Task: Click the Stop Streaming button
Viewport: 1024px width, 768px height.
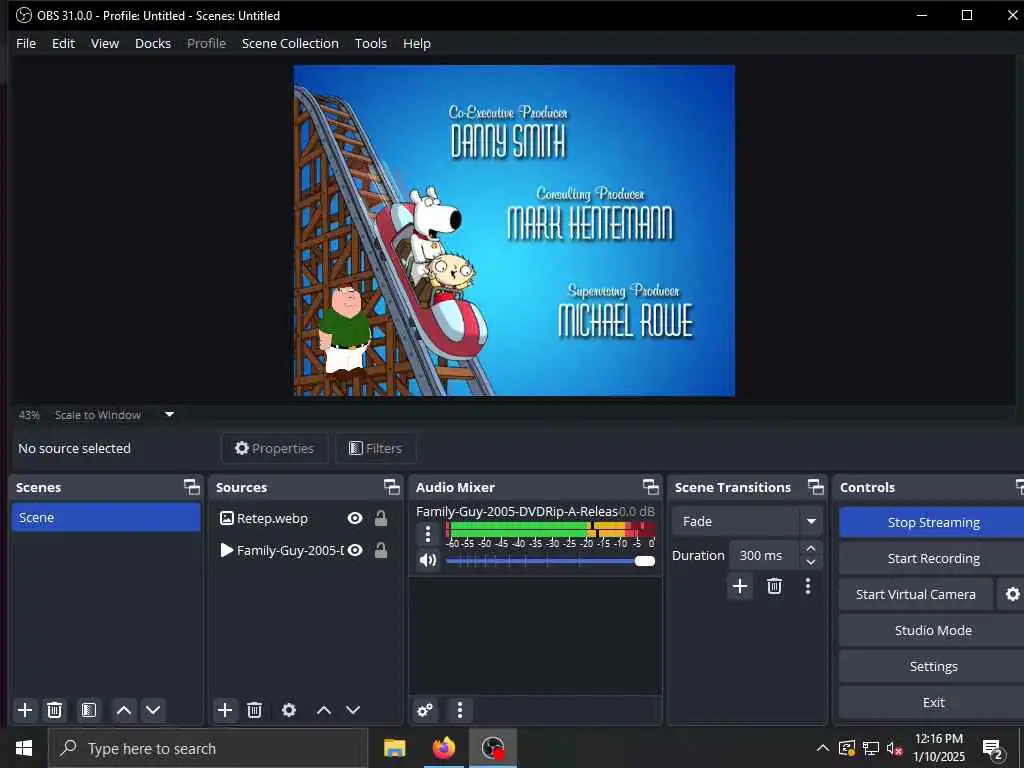Action: pos(933,522)
